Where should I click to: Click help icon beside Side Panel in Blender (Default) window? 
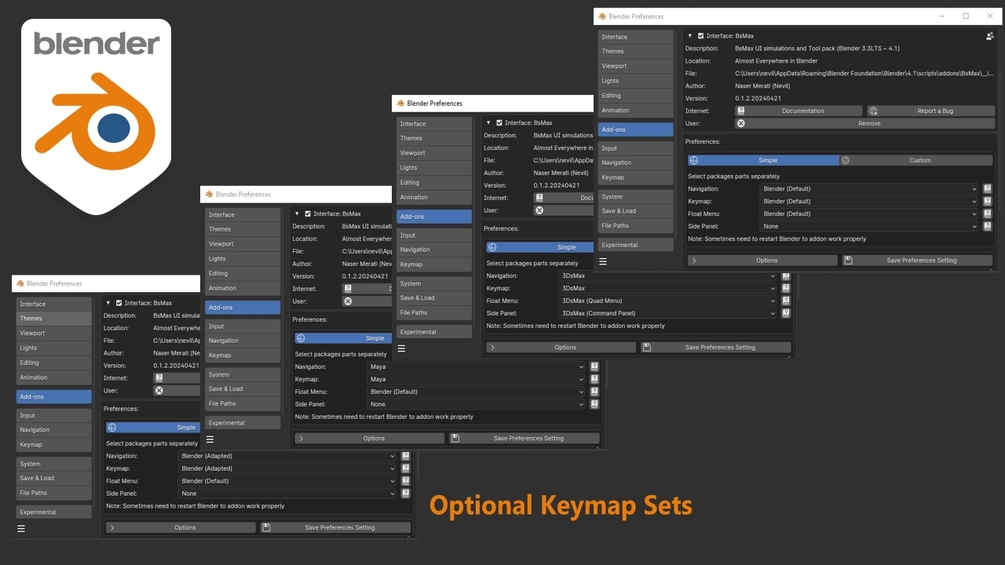click(x=987, y=226)
